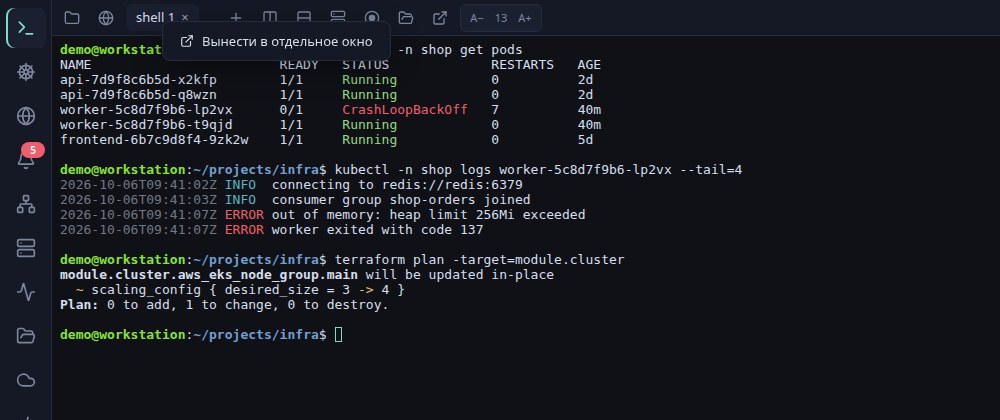
Task: Click pod name frontend-6b7c9d8f4-9zk2w
Action: click(154, 140)
